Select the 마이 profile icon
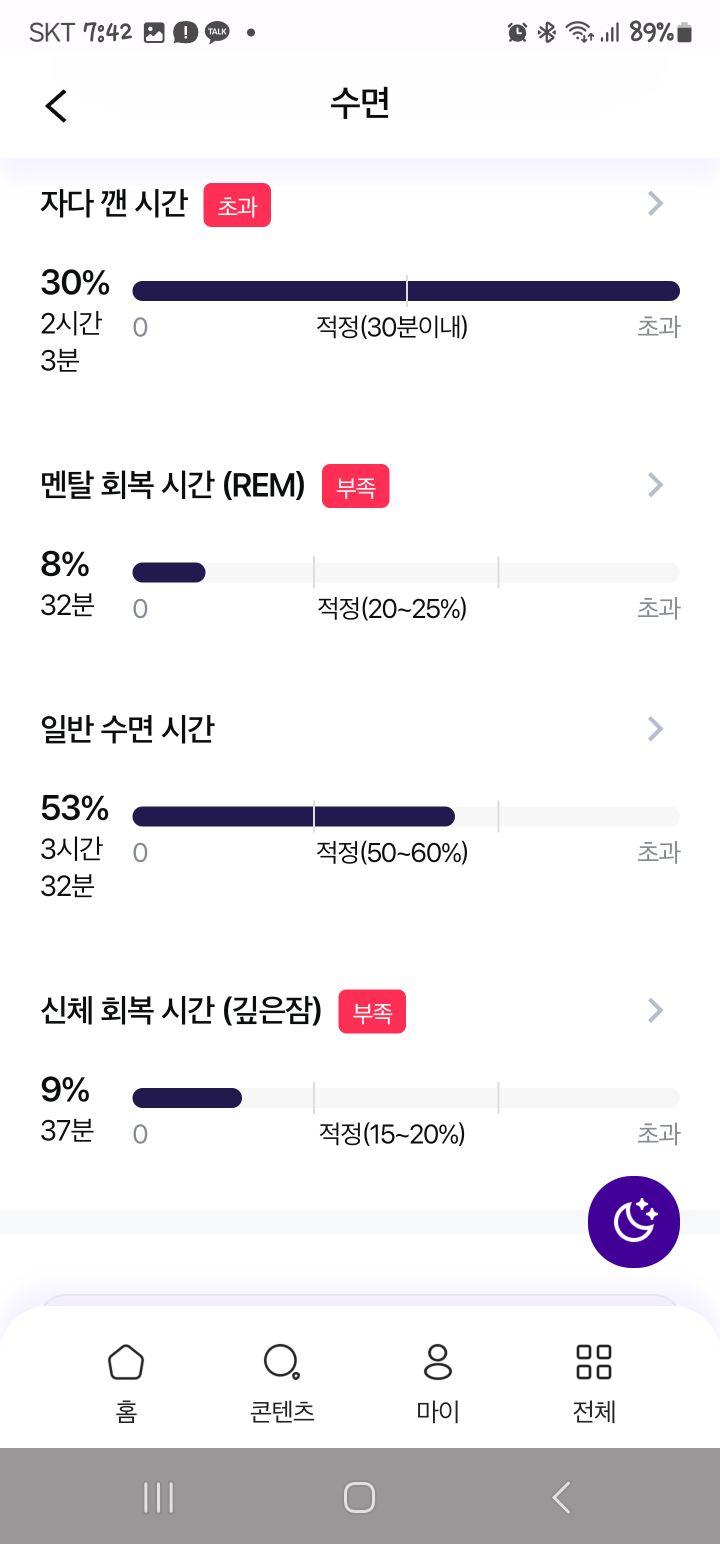The image size is (720, 1544). (438, 1362)
